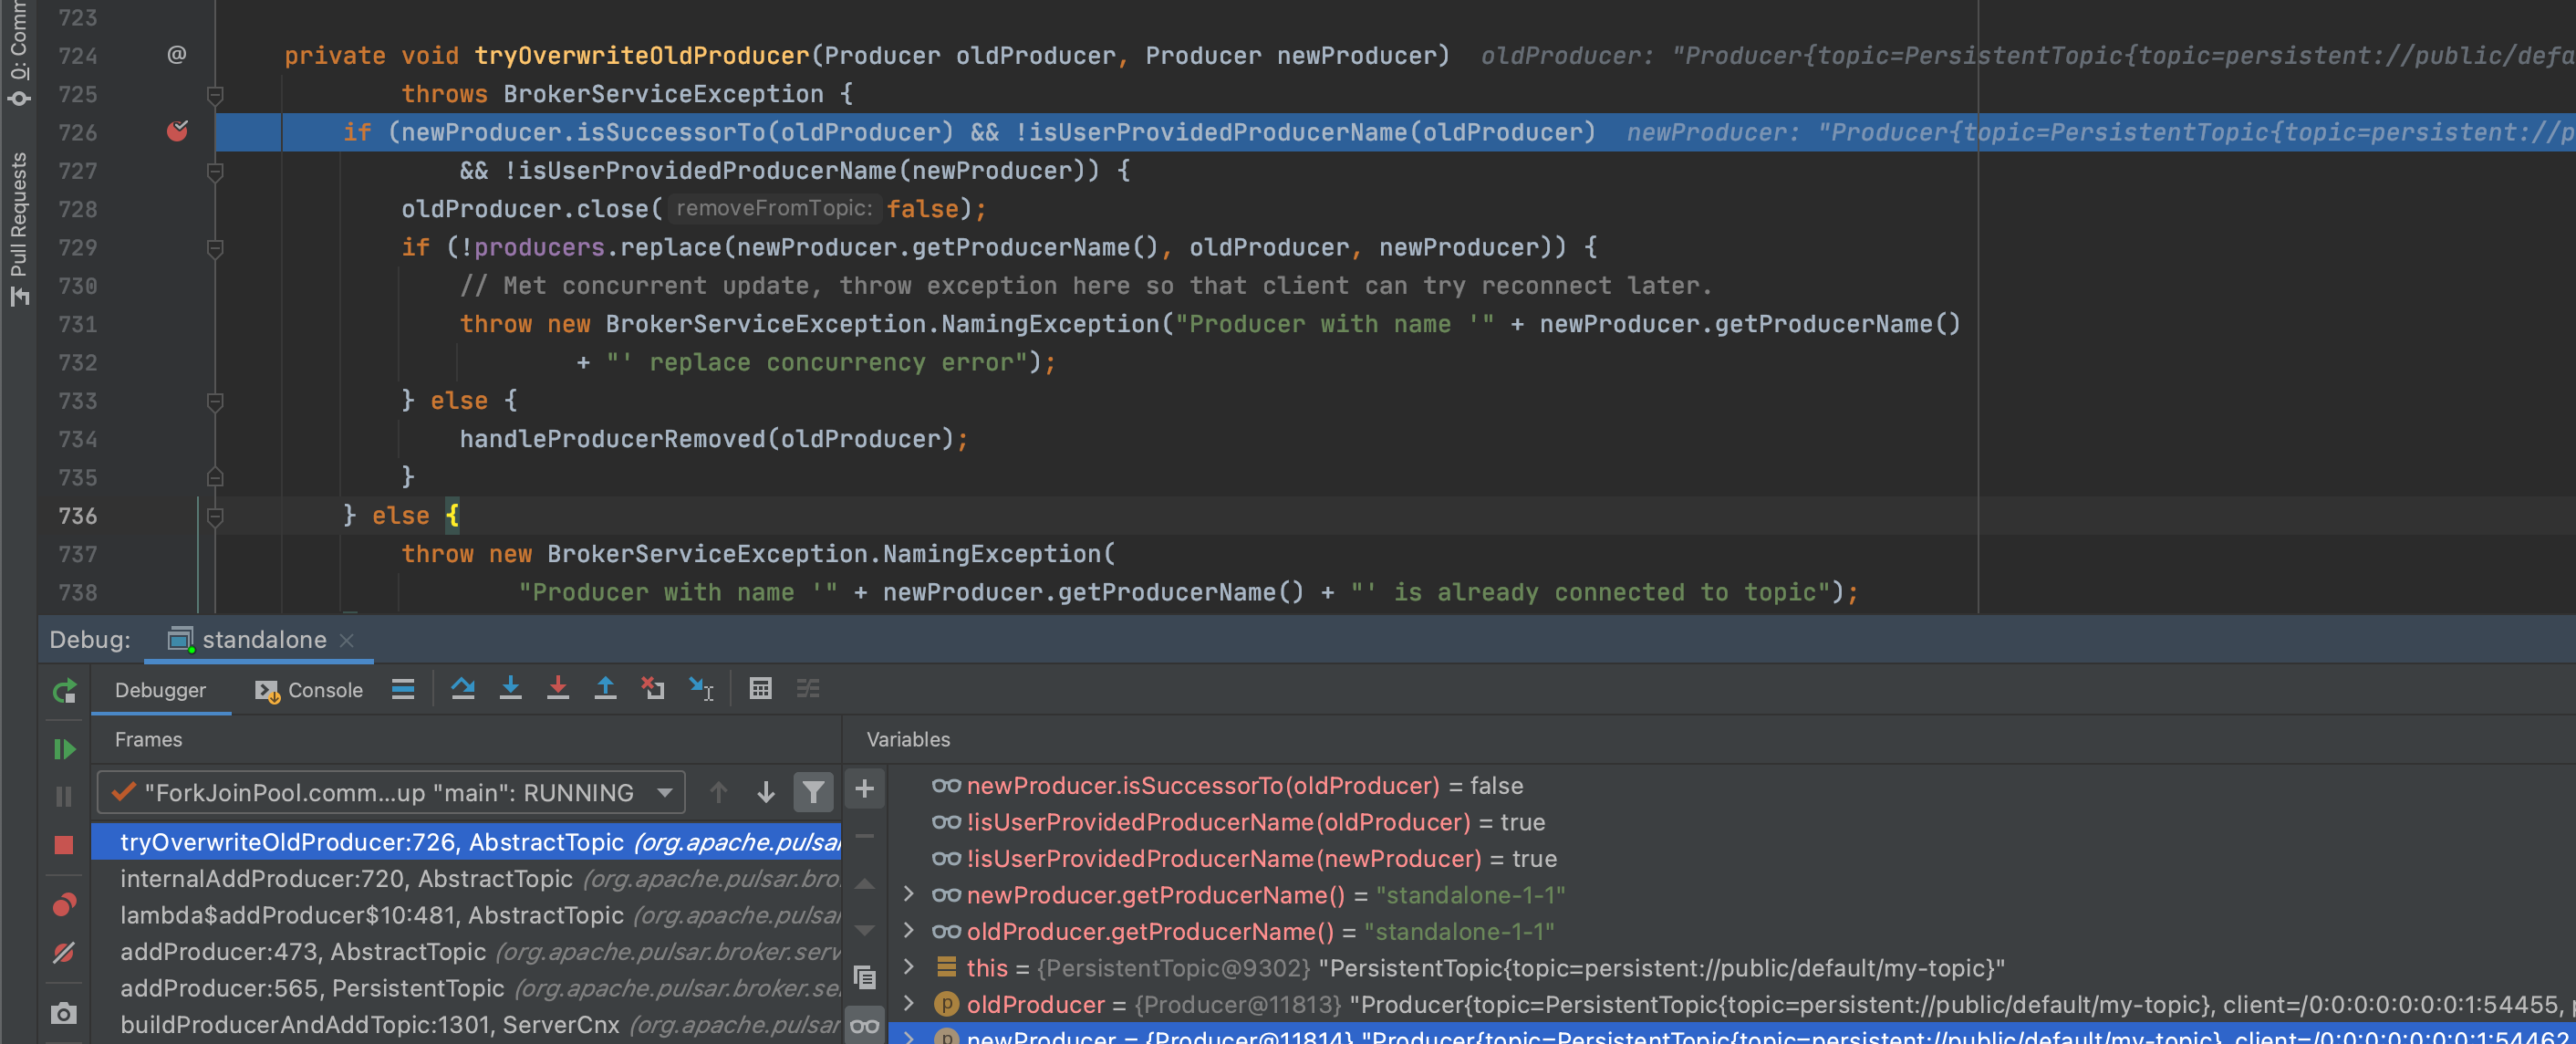2576x1044 pixels.
Task: Expand the oldProducer variable node
Action: click(x=909, y=1005)
